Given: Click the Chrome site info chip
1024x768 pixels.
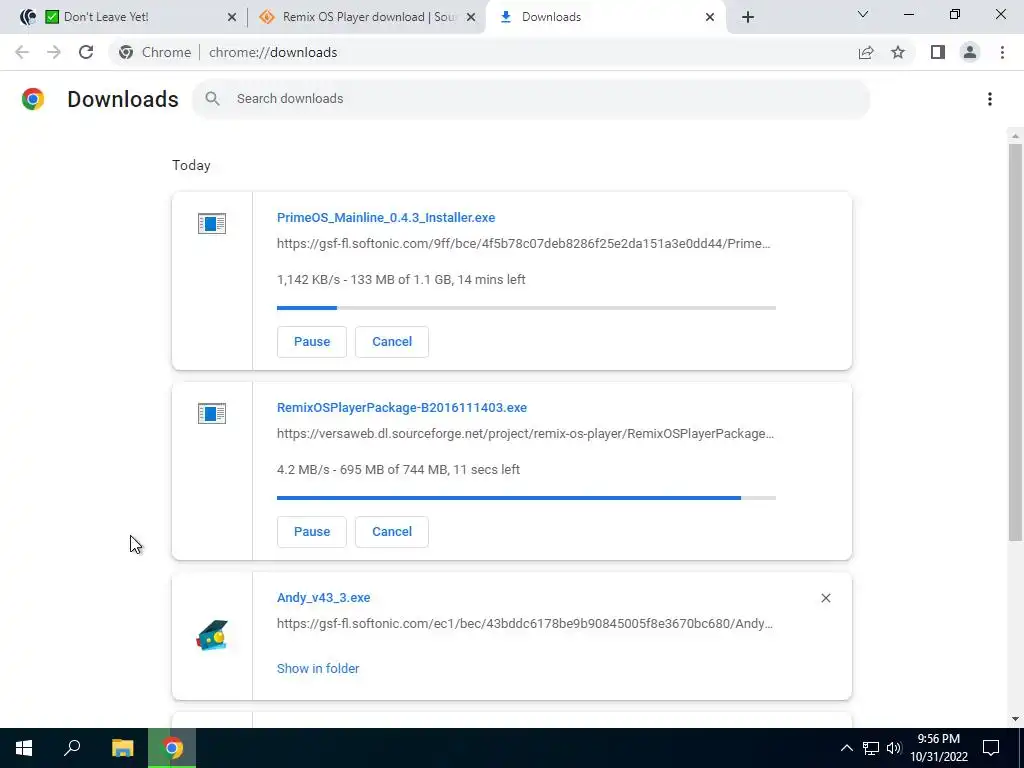Looking at the screenshot, I should click(156, 52).
